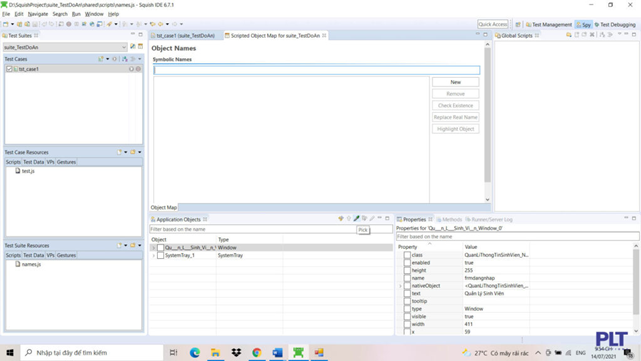This screenshot has width=641, height=361.
Task: Open Microsoft Edge from the taskbar
Action: coord(195,352)
